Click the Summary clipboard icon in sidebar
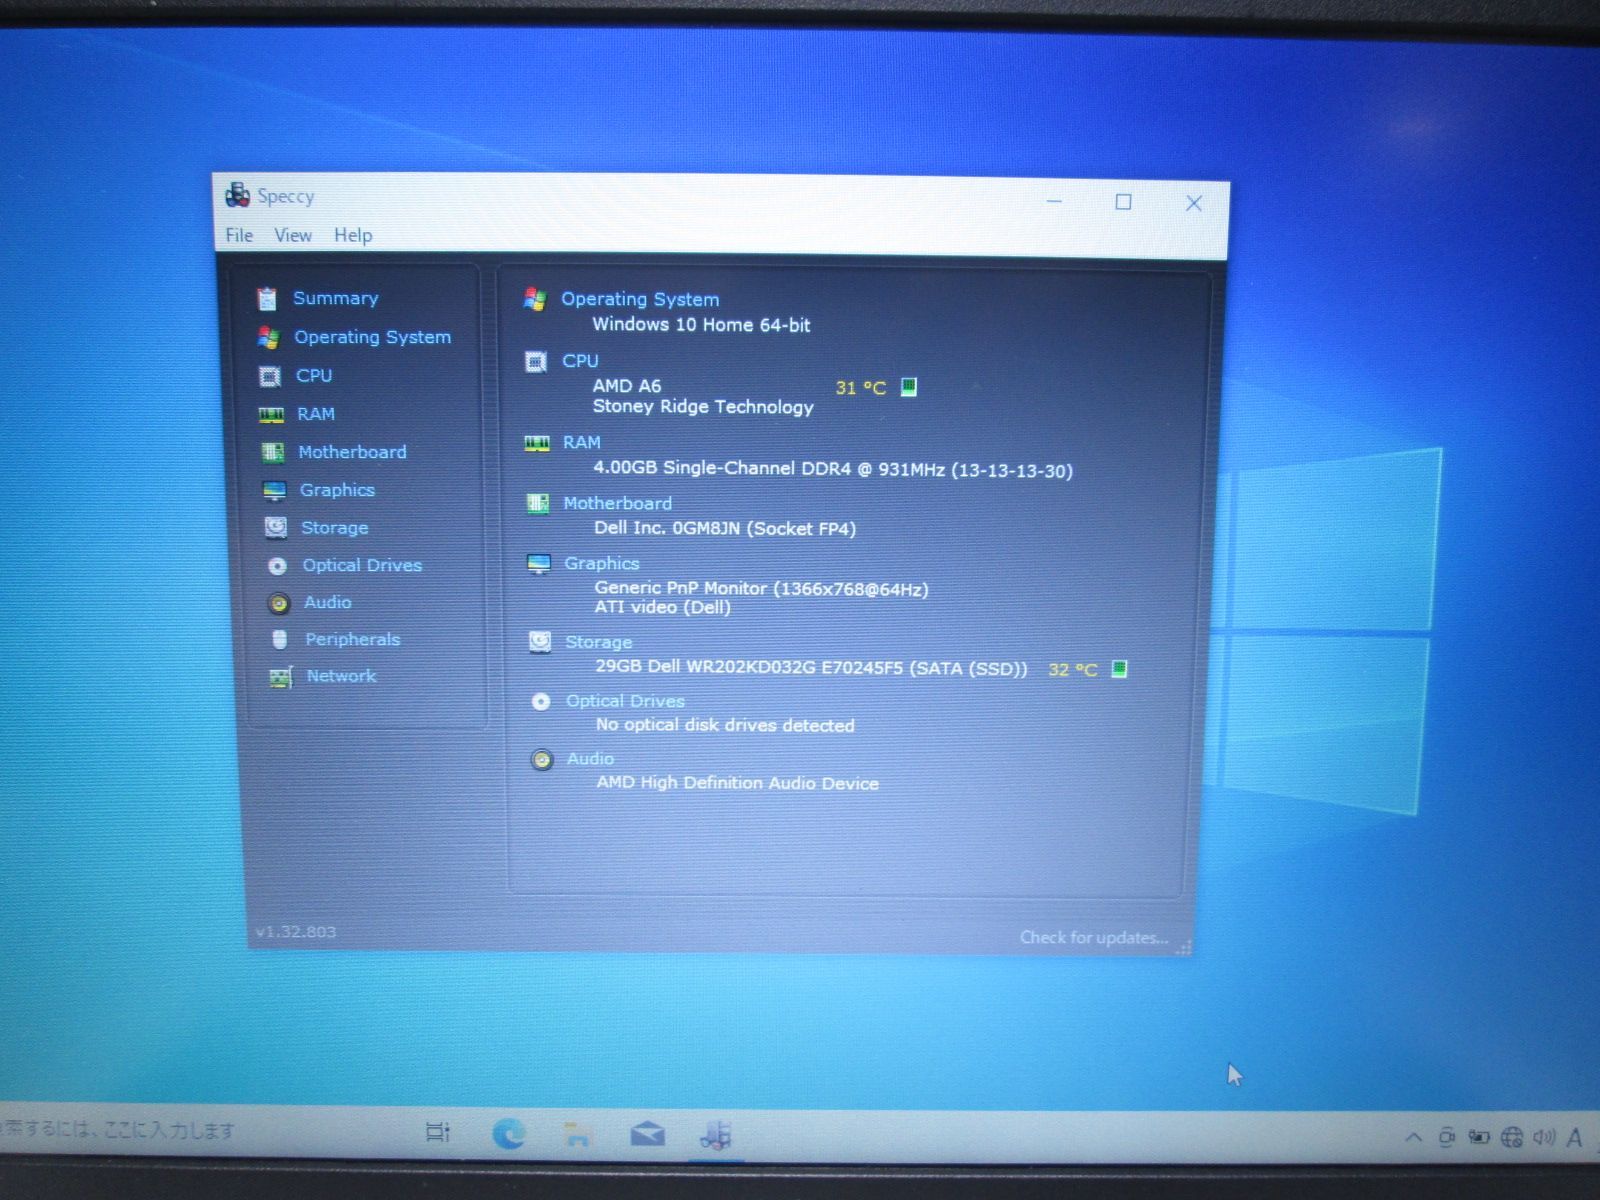The width and height of the screenshot is (1600, 1200). pos(267,298)
